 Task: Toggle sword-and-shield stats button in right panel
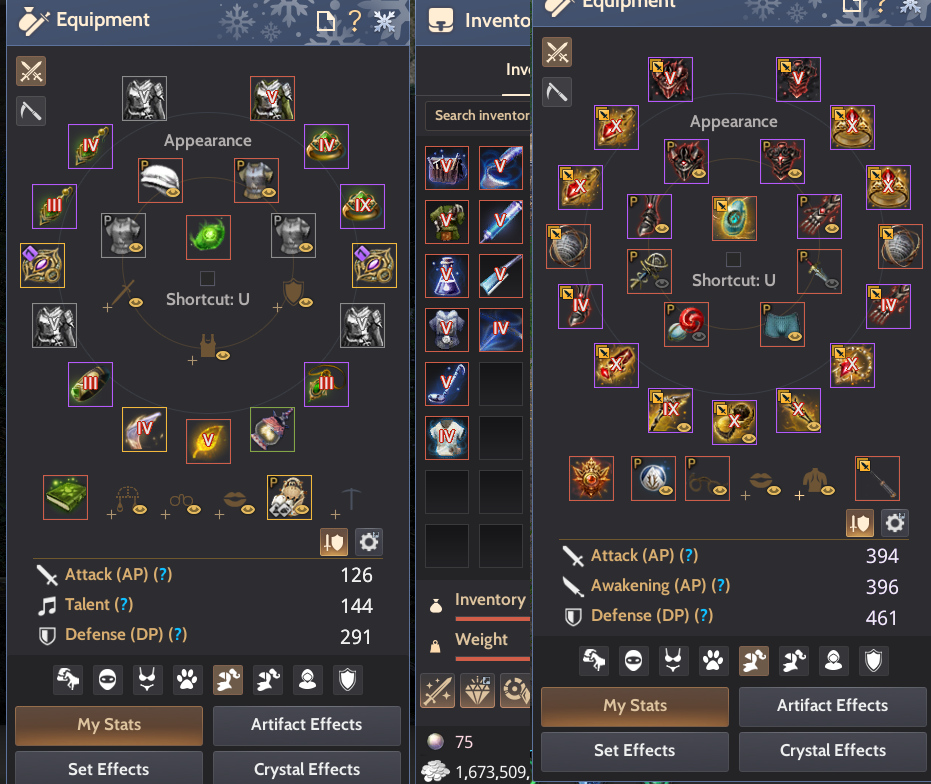[x=859, y=523]
